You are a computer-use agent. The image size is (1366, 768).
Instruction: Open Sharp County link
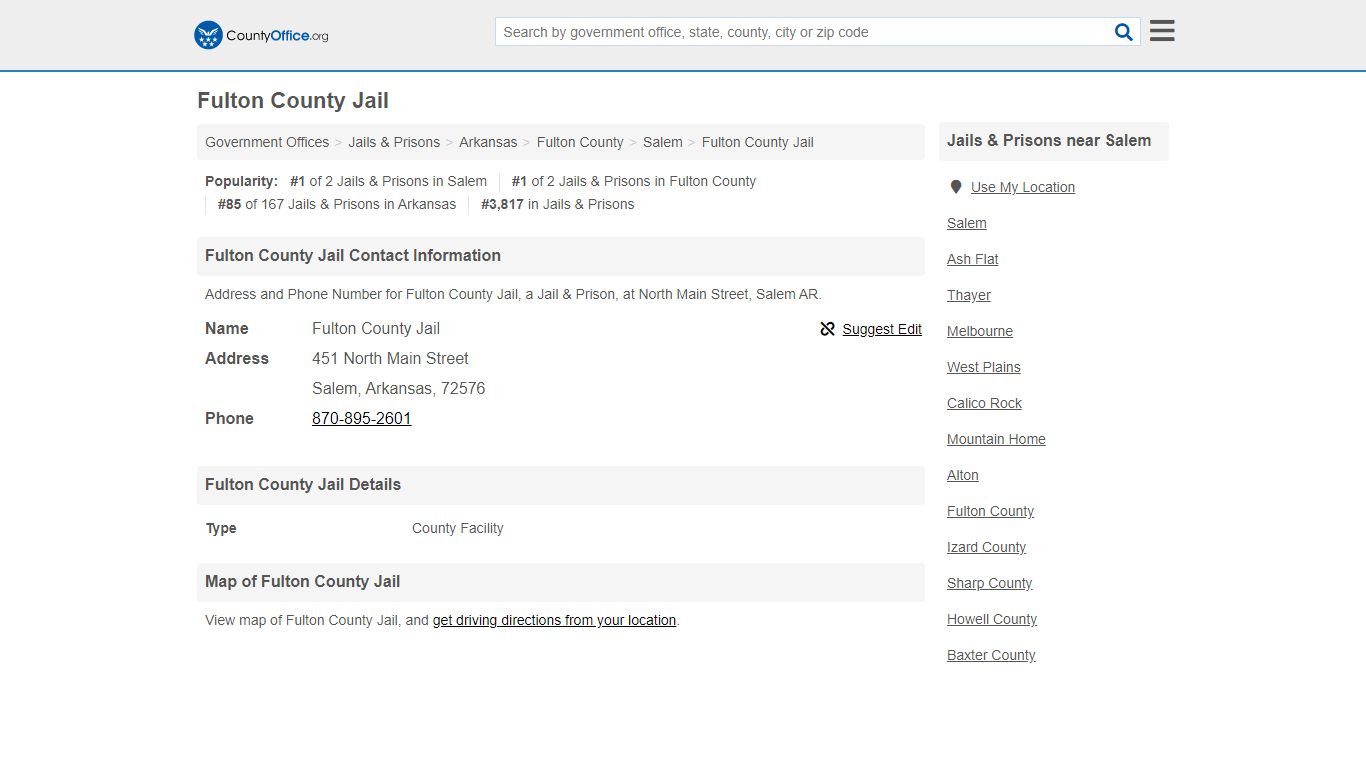click(990, 583)
